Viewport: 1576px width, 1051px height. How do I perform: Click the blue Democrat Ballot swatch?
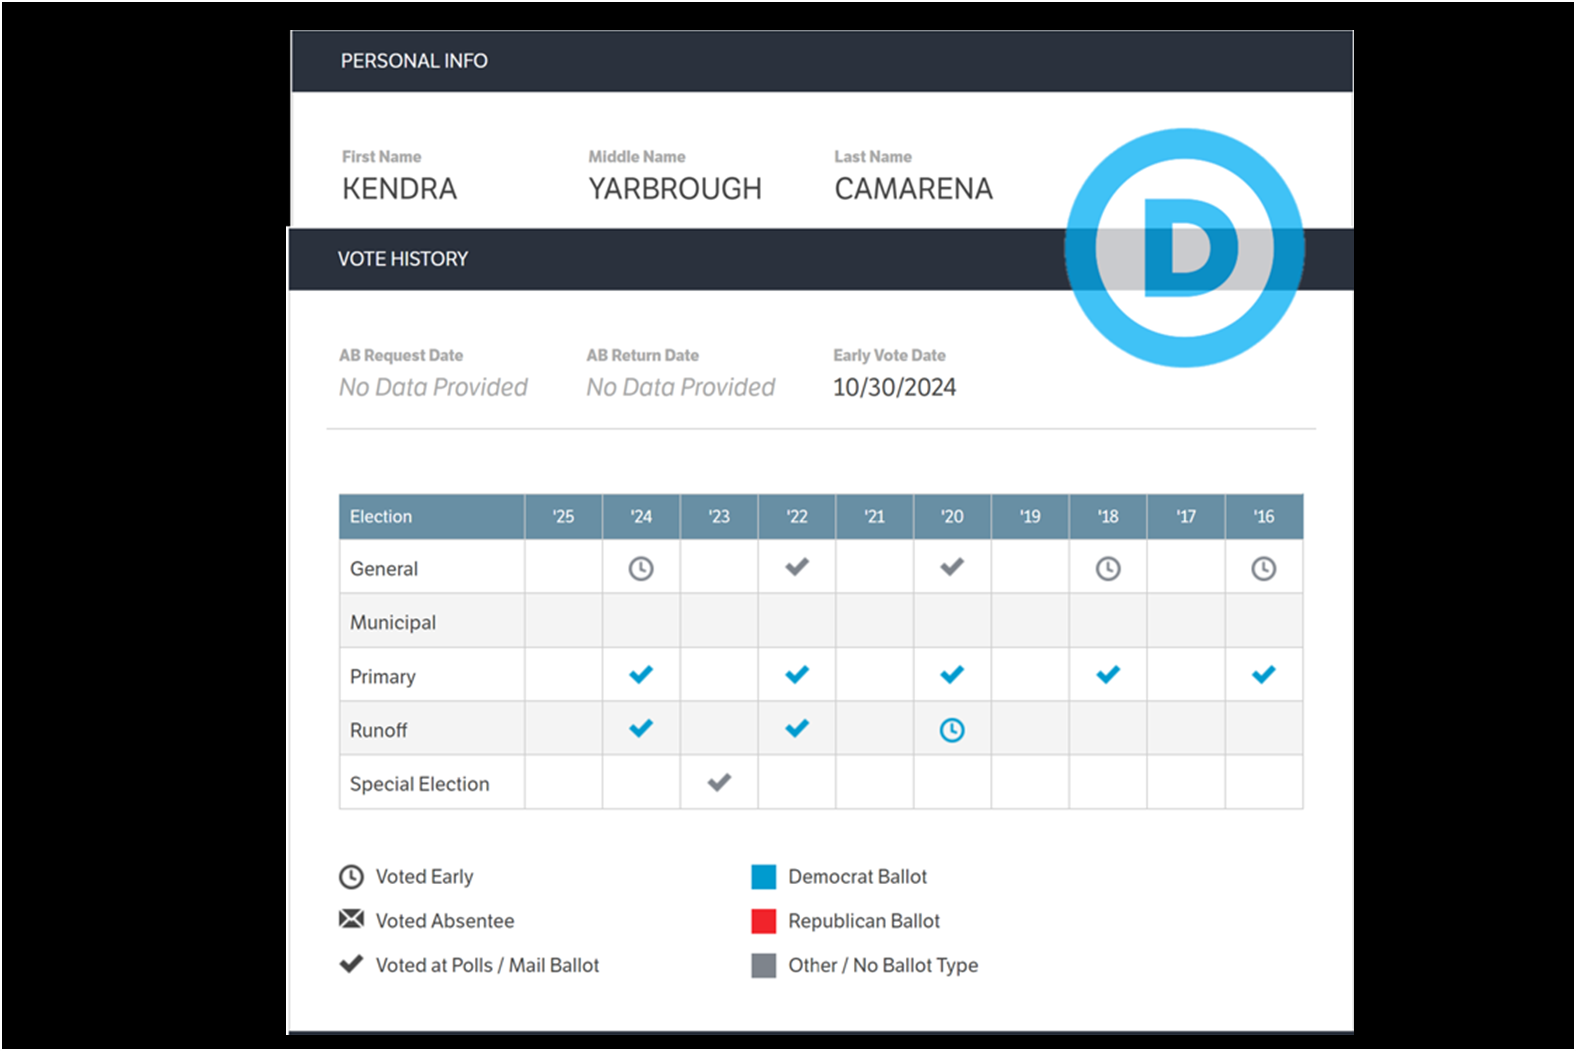tap(764, 877)
